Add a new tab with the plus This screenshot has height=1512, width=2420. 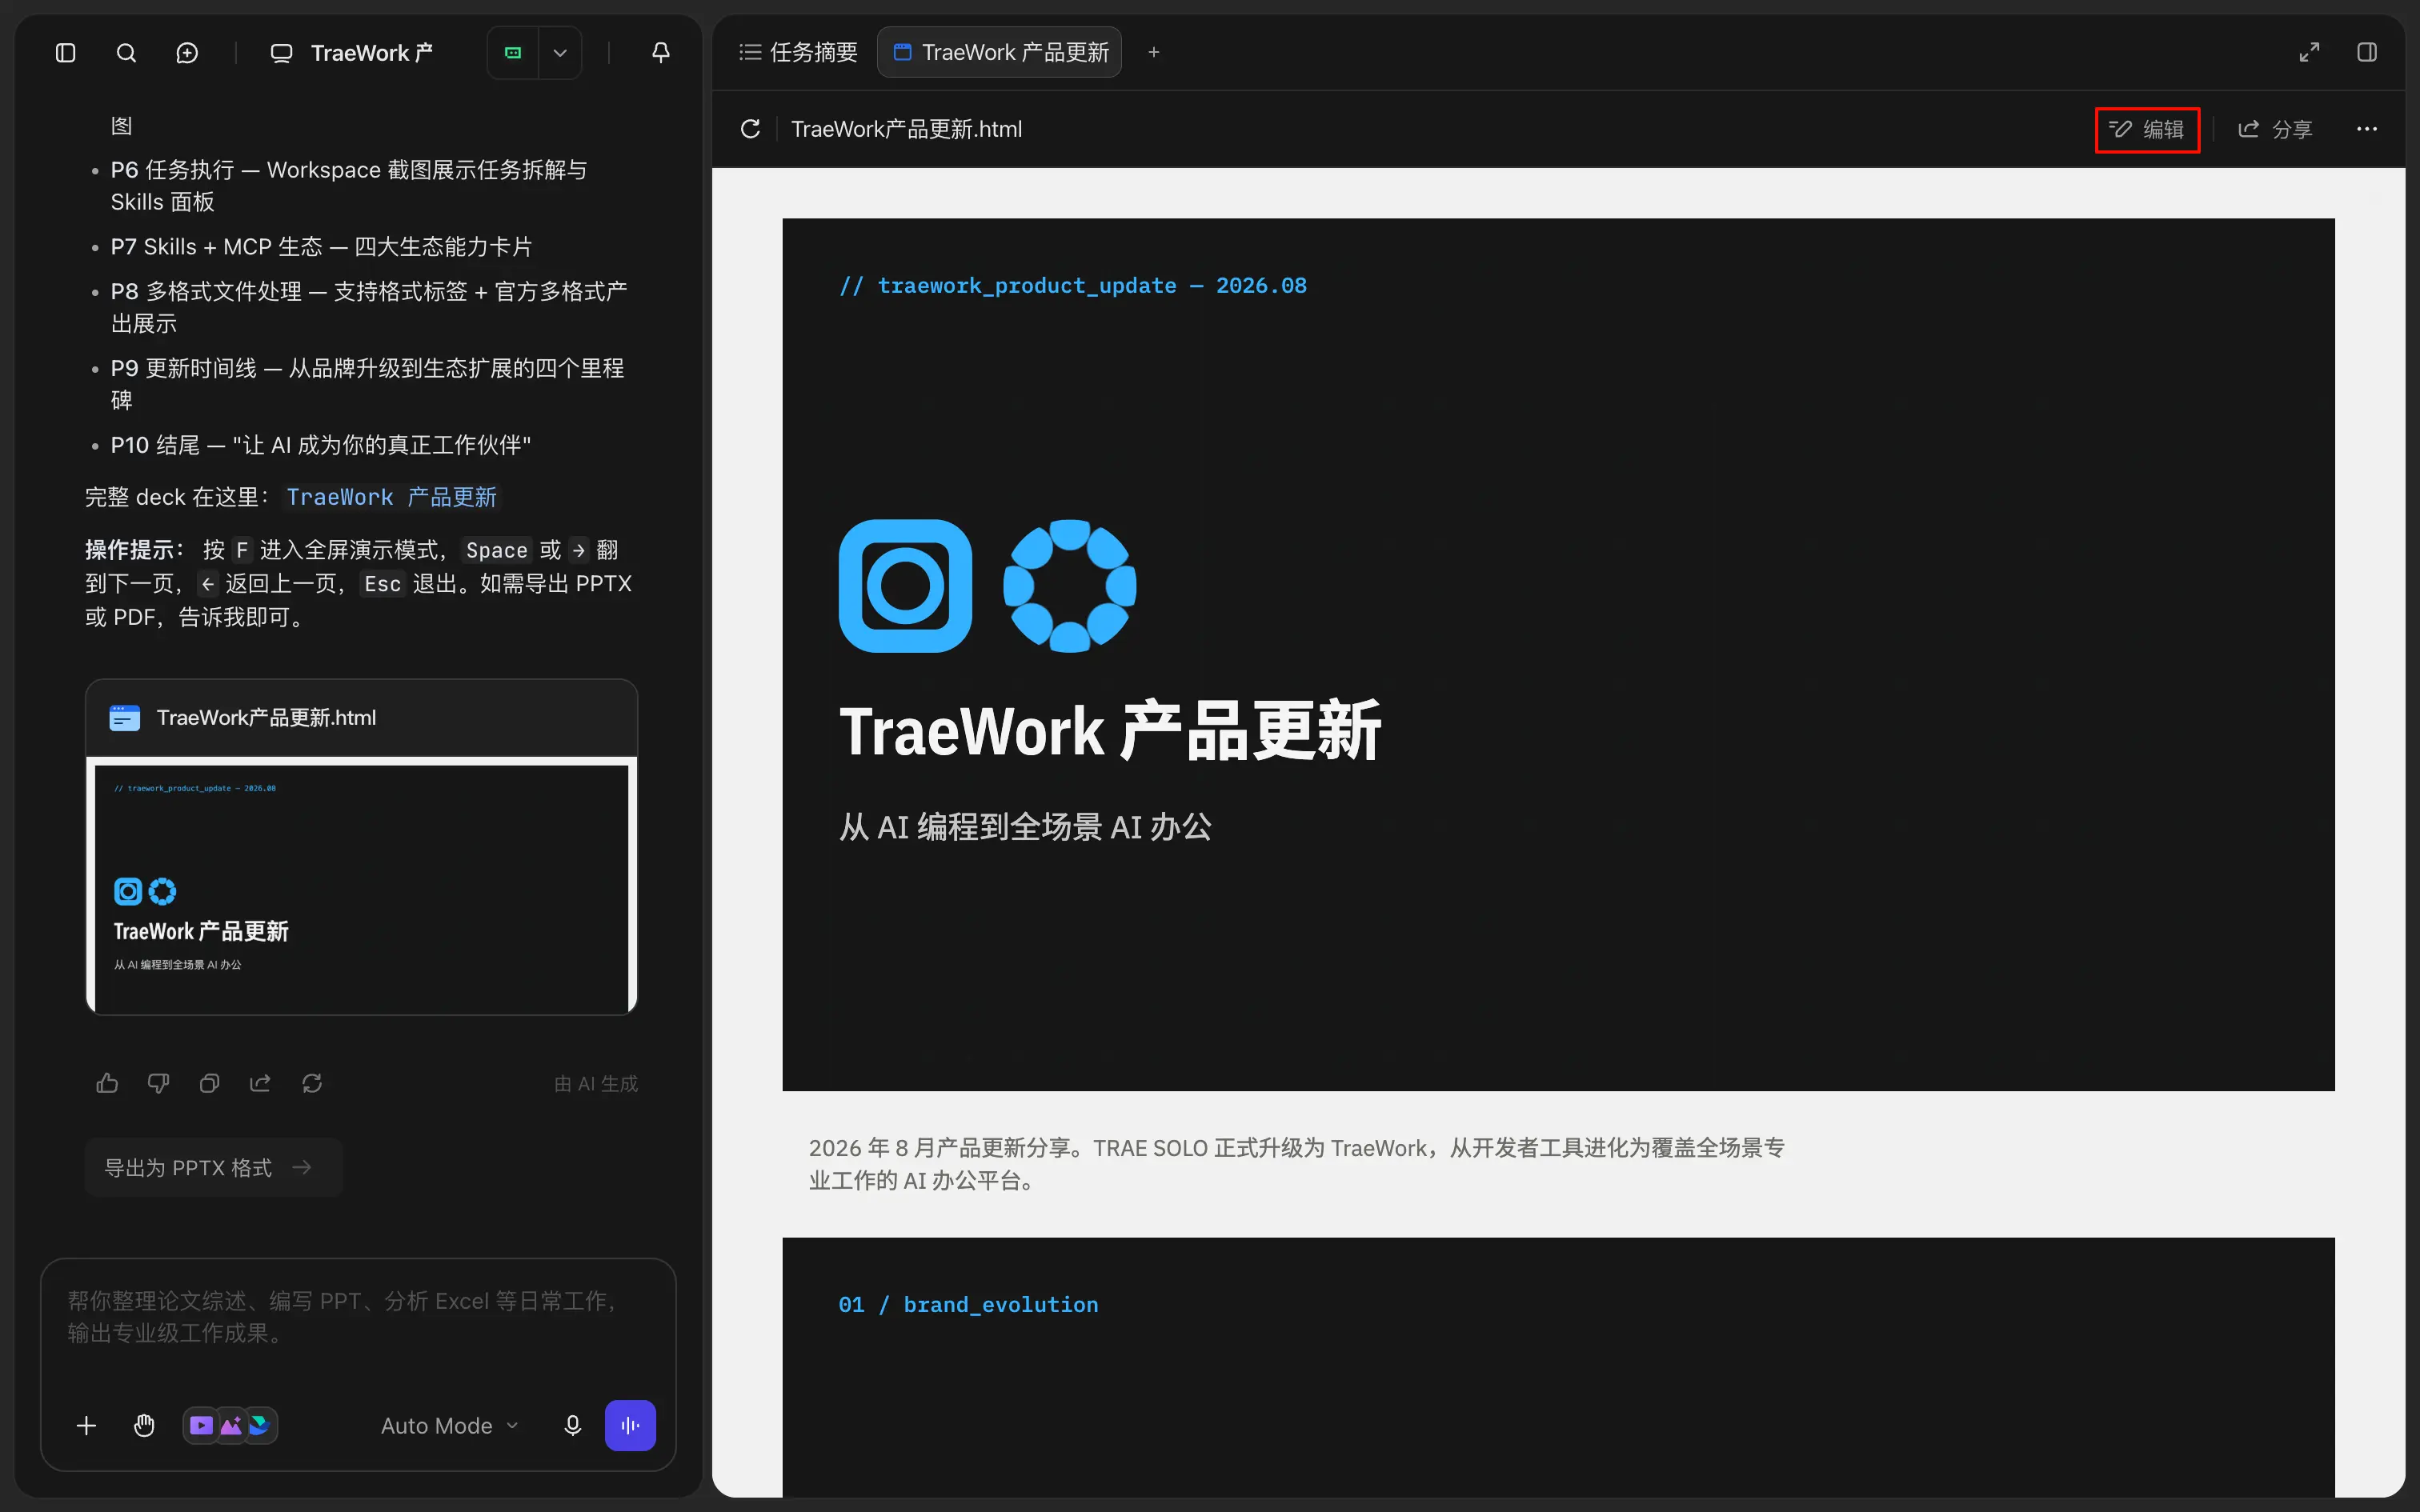pos(1154,52)
